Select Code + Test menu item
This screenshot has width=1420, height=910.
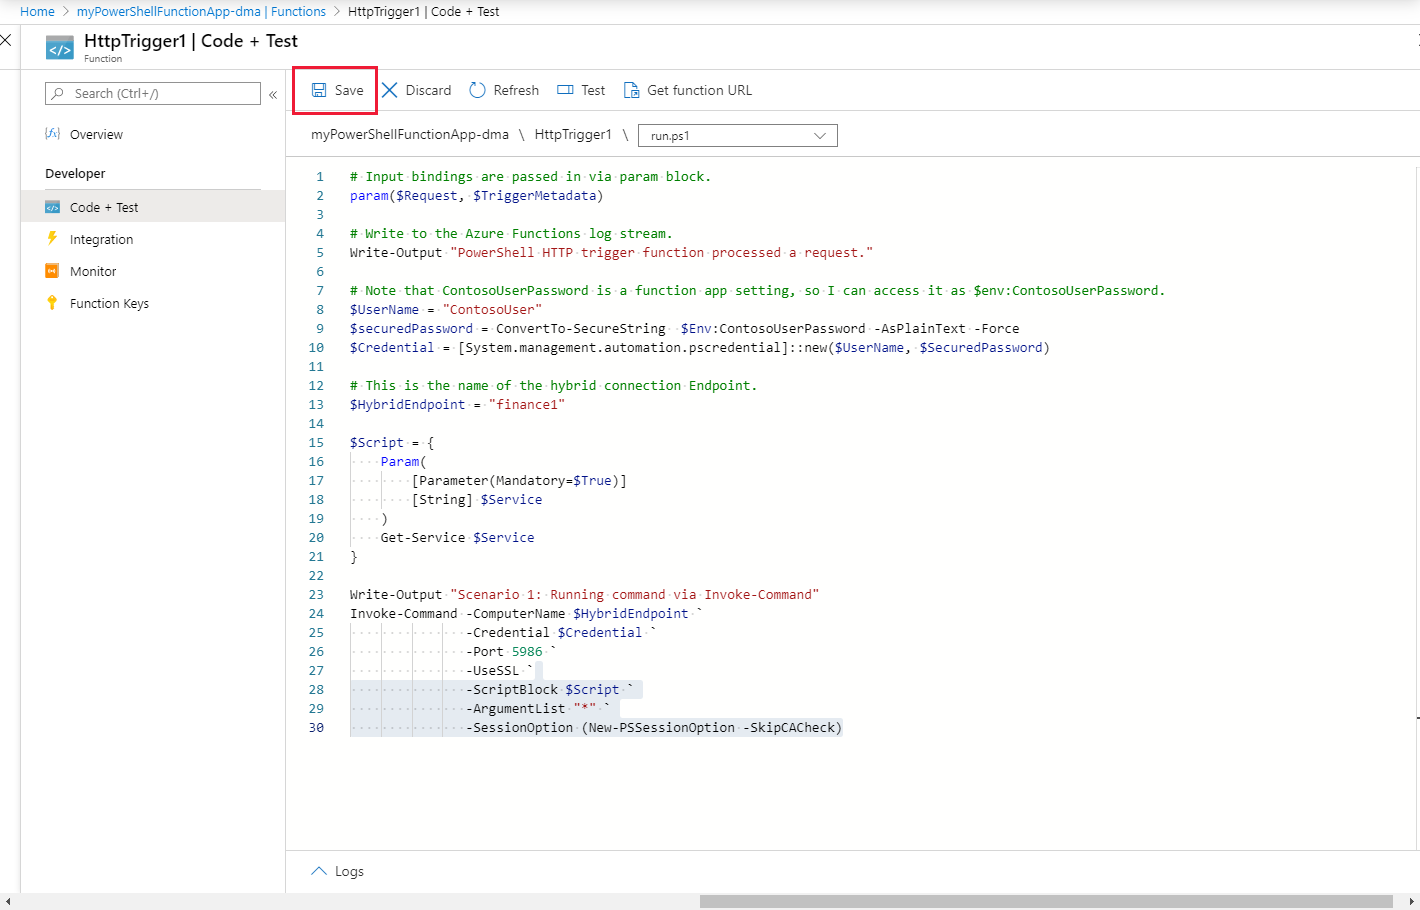[104, 207]
